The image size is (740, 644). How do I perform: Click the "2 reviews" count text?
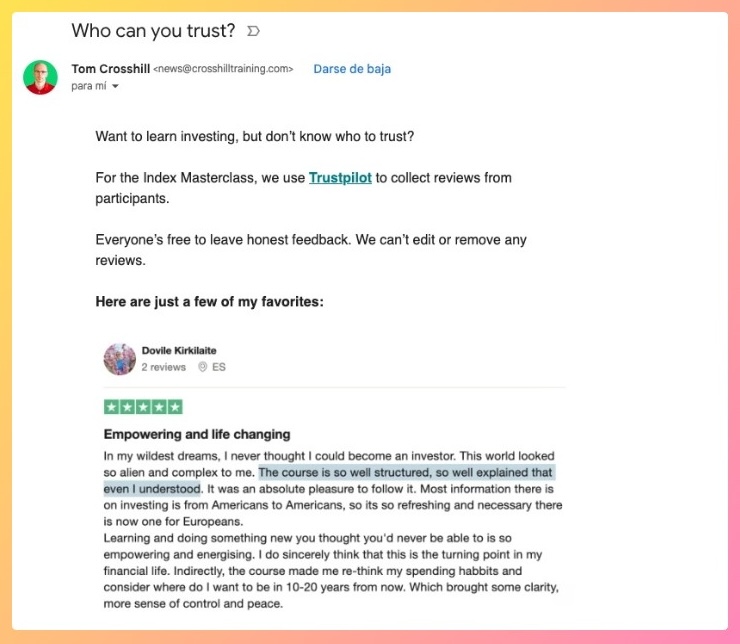click(163, 367)
